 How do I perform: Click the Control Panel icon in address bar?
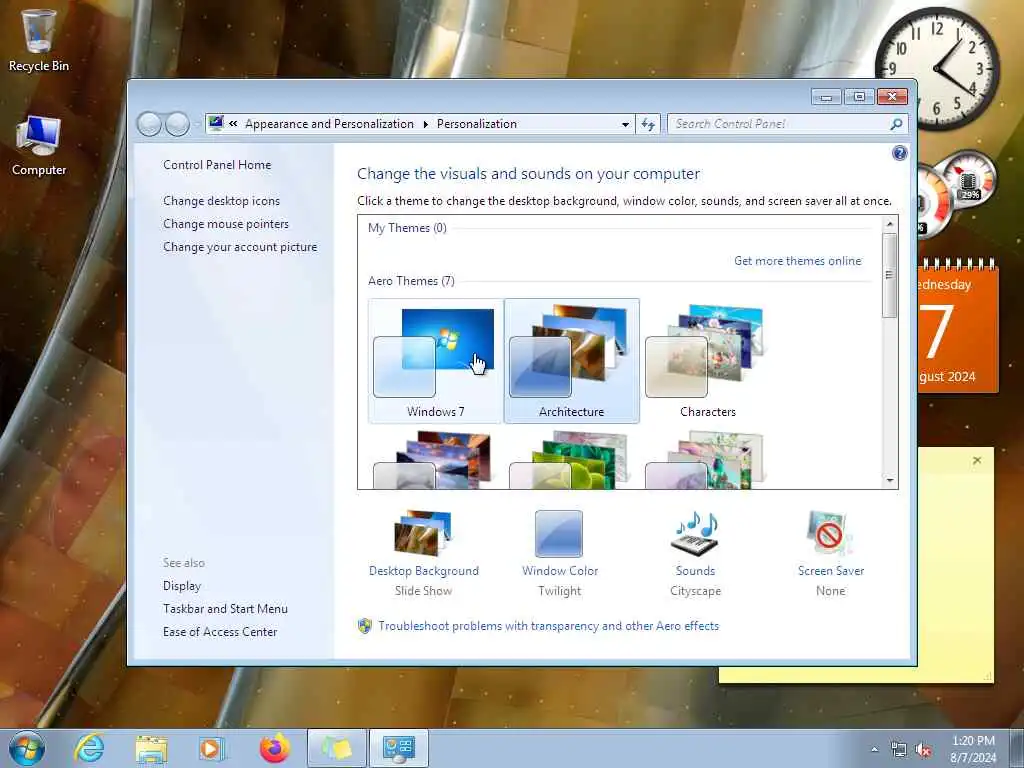(x=216, y=123)
